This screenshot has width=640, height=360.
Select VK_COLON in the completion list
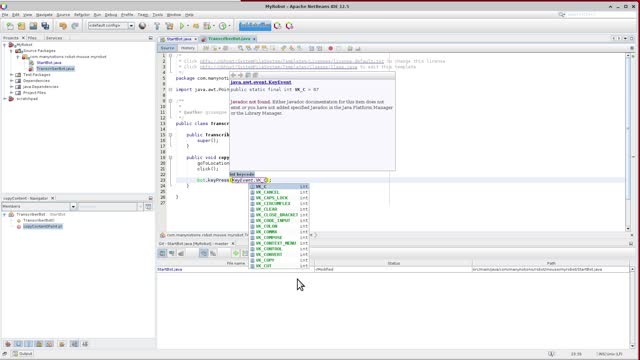tap(279, 226)
